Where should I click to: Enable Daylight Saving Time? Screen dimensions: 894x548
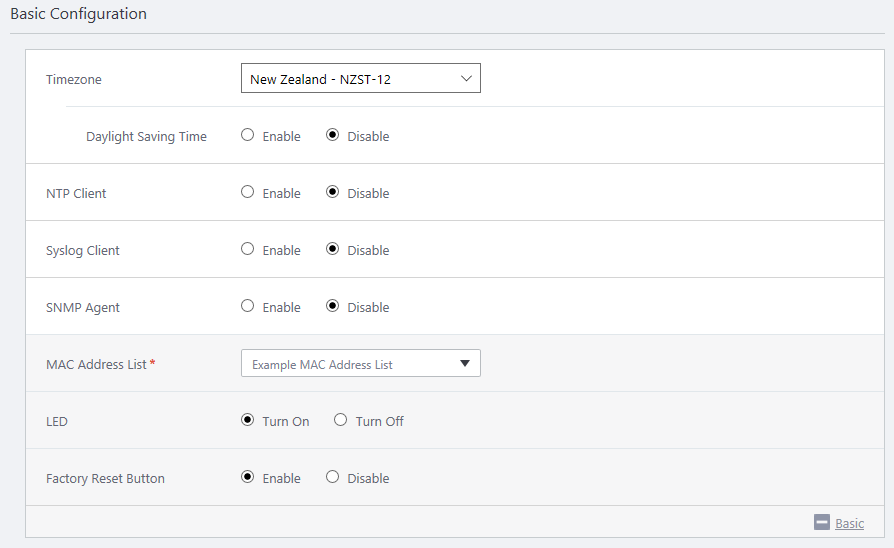[x=248, y=136]
